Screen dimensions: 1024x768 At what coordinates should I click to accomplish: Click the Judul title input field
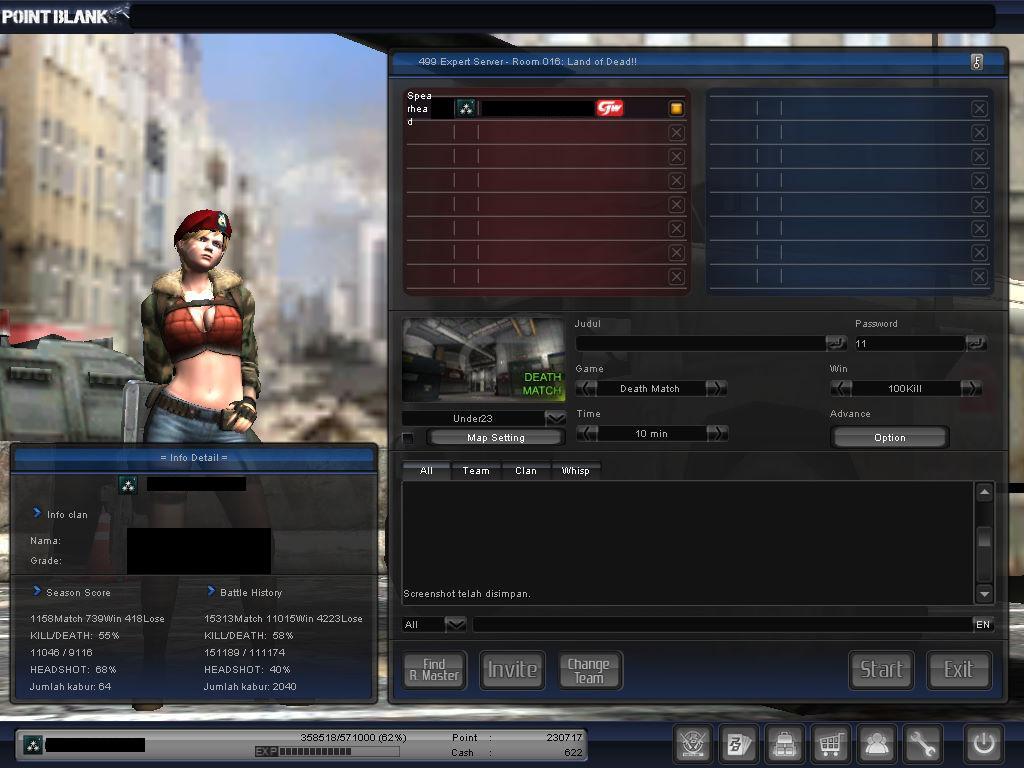click(701, 343)
